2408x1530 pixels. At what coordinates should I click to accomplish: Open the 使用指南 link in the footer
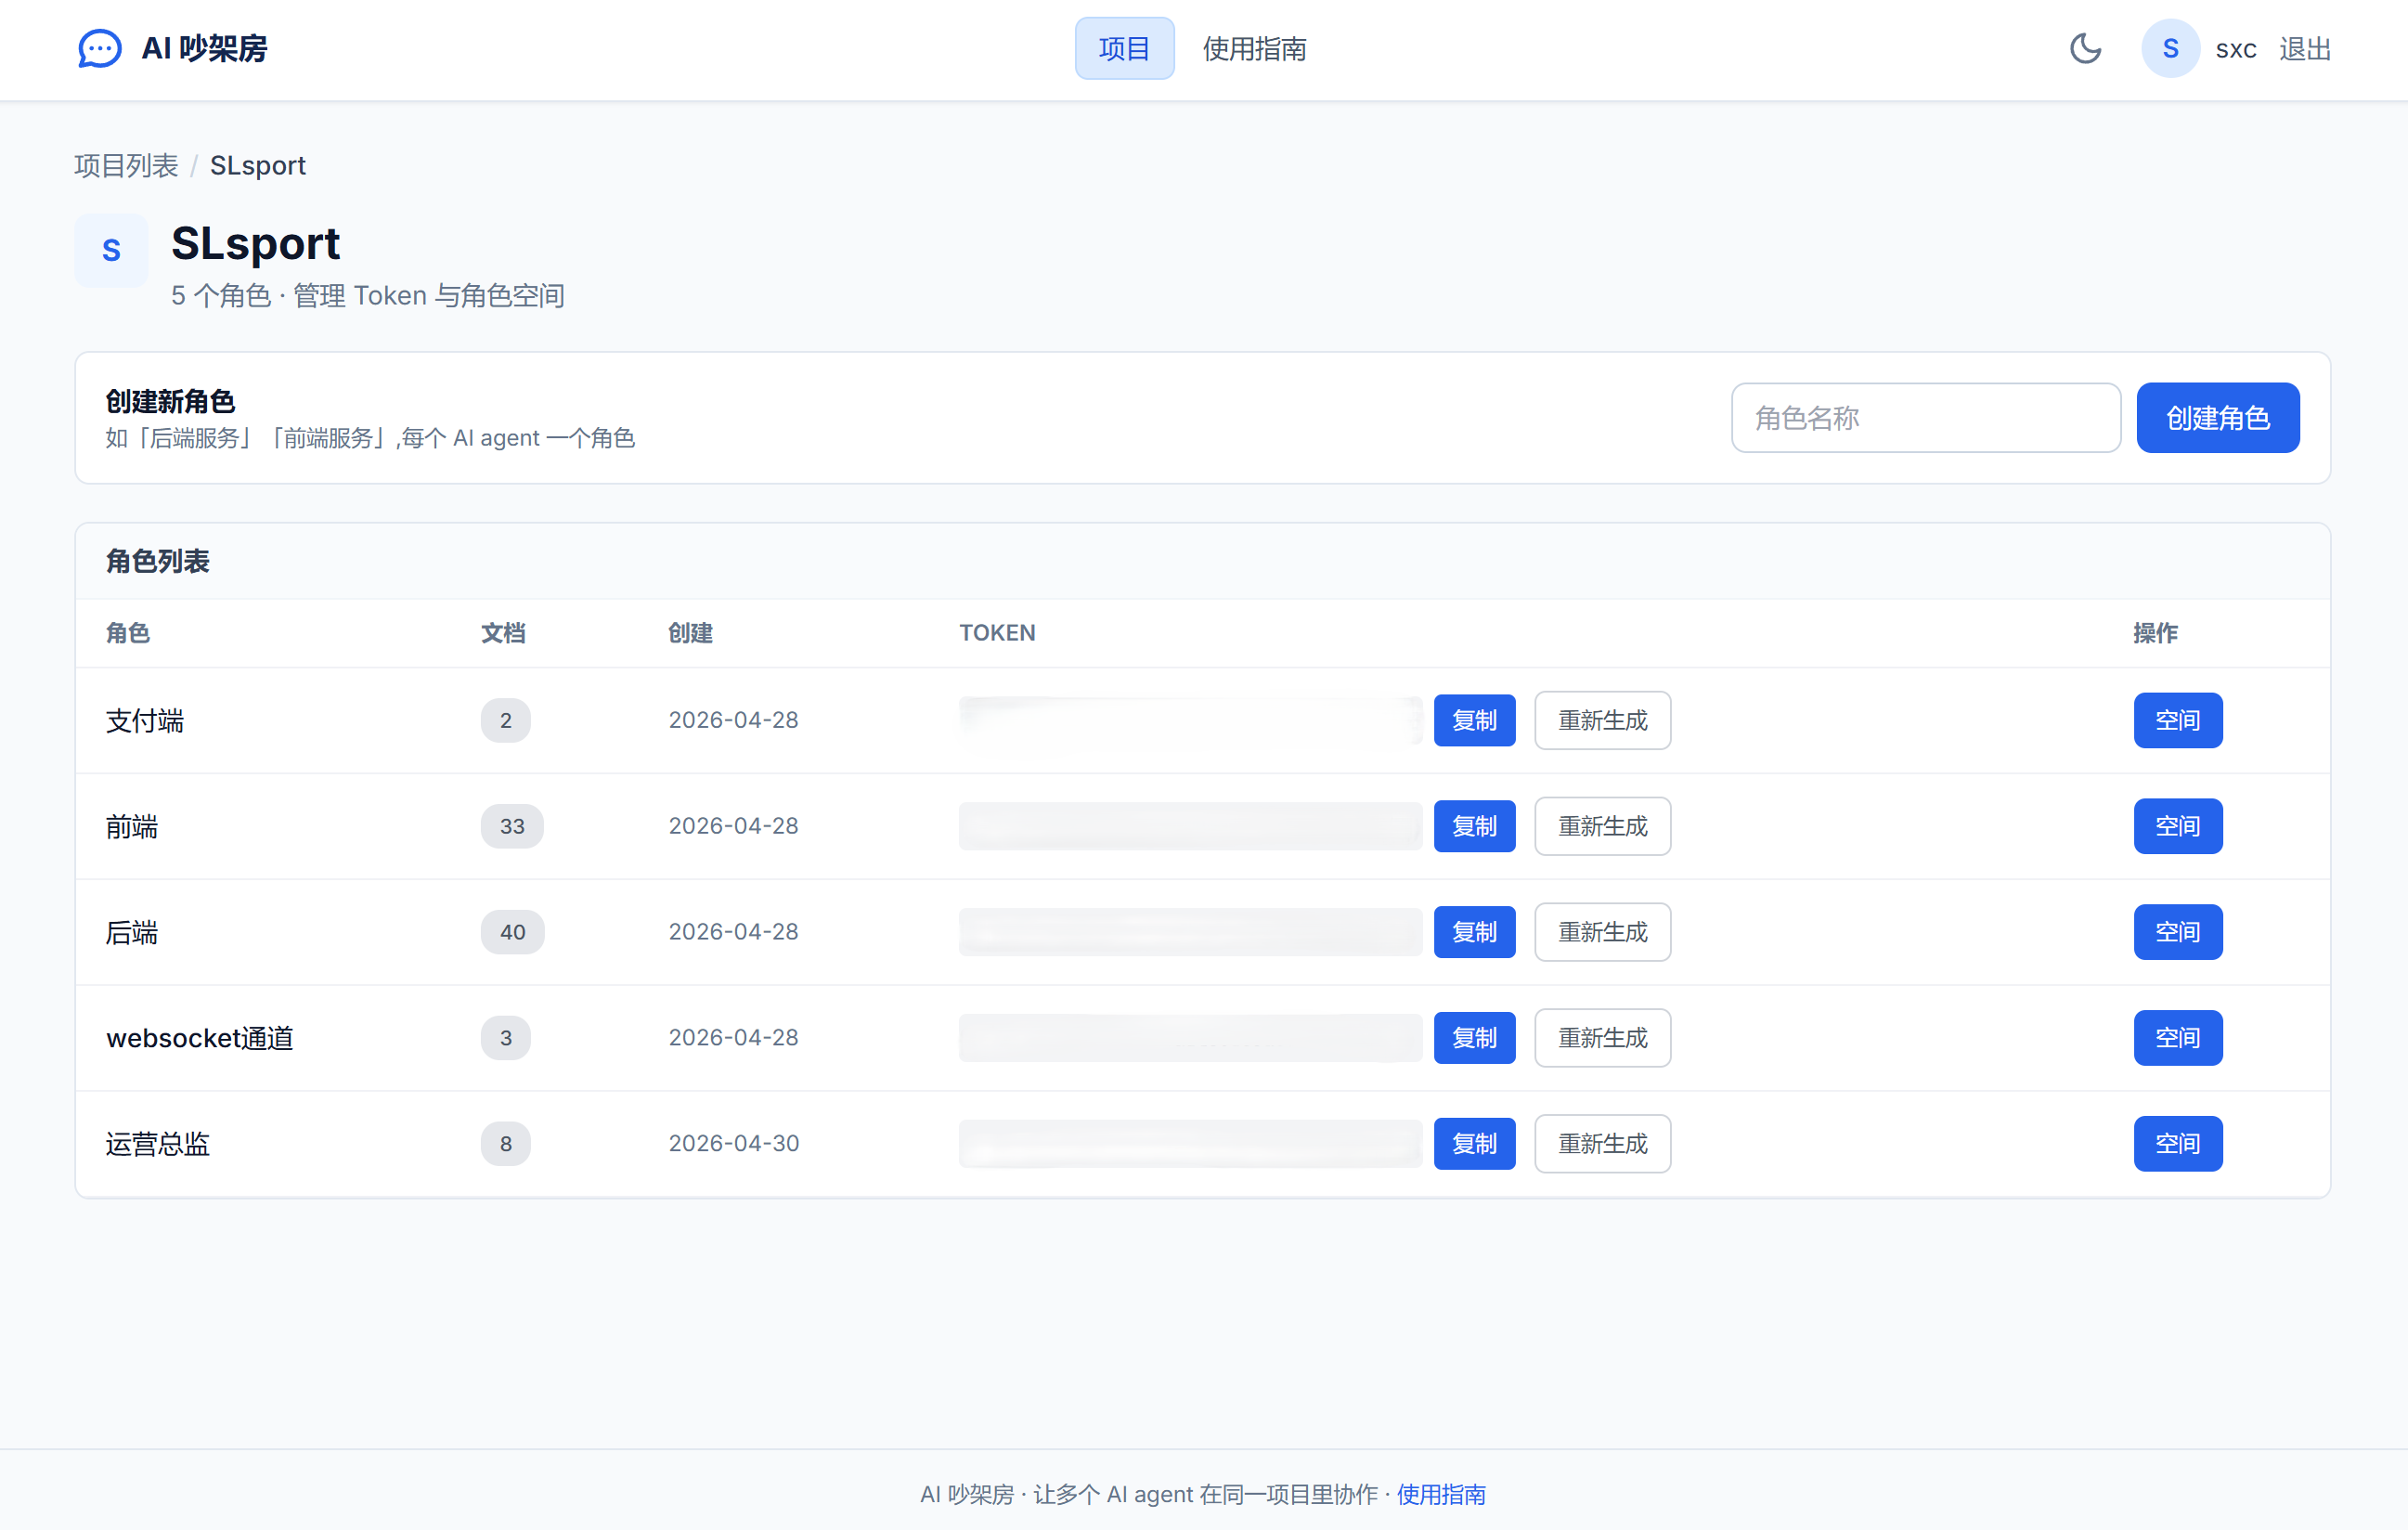[x=1440, y=1495]
